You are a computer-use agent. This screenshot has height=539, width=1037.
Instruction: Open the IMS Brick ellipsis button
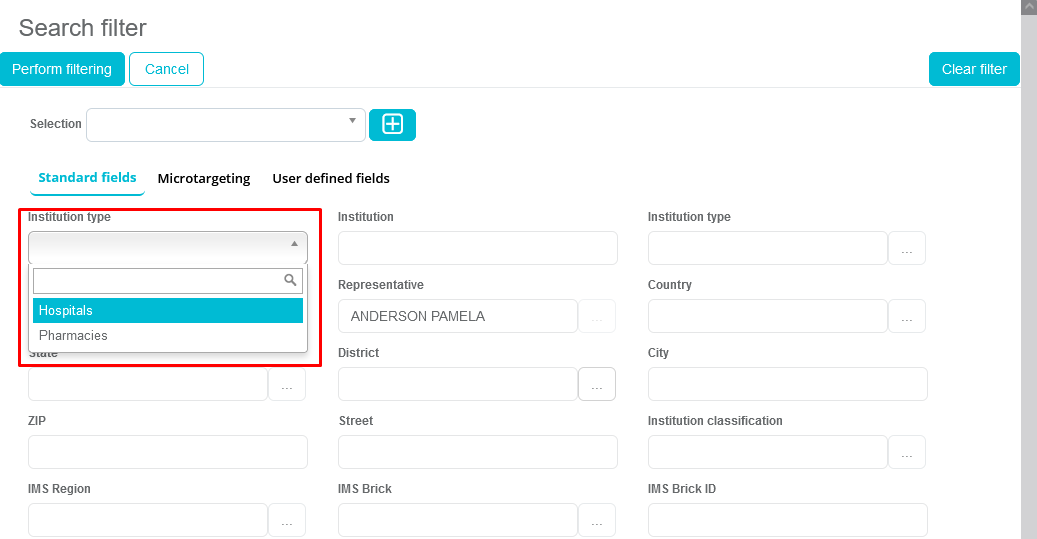click(x=596, y=520)
